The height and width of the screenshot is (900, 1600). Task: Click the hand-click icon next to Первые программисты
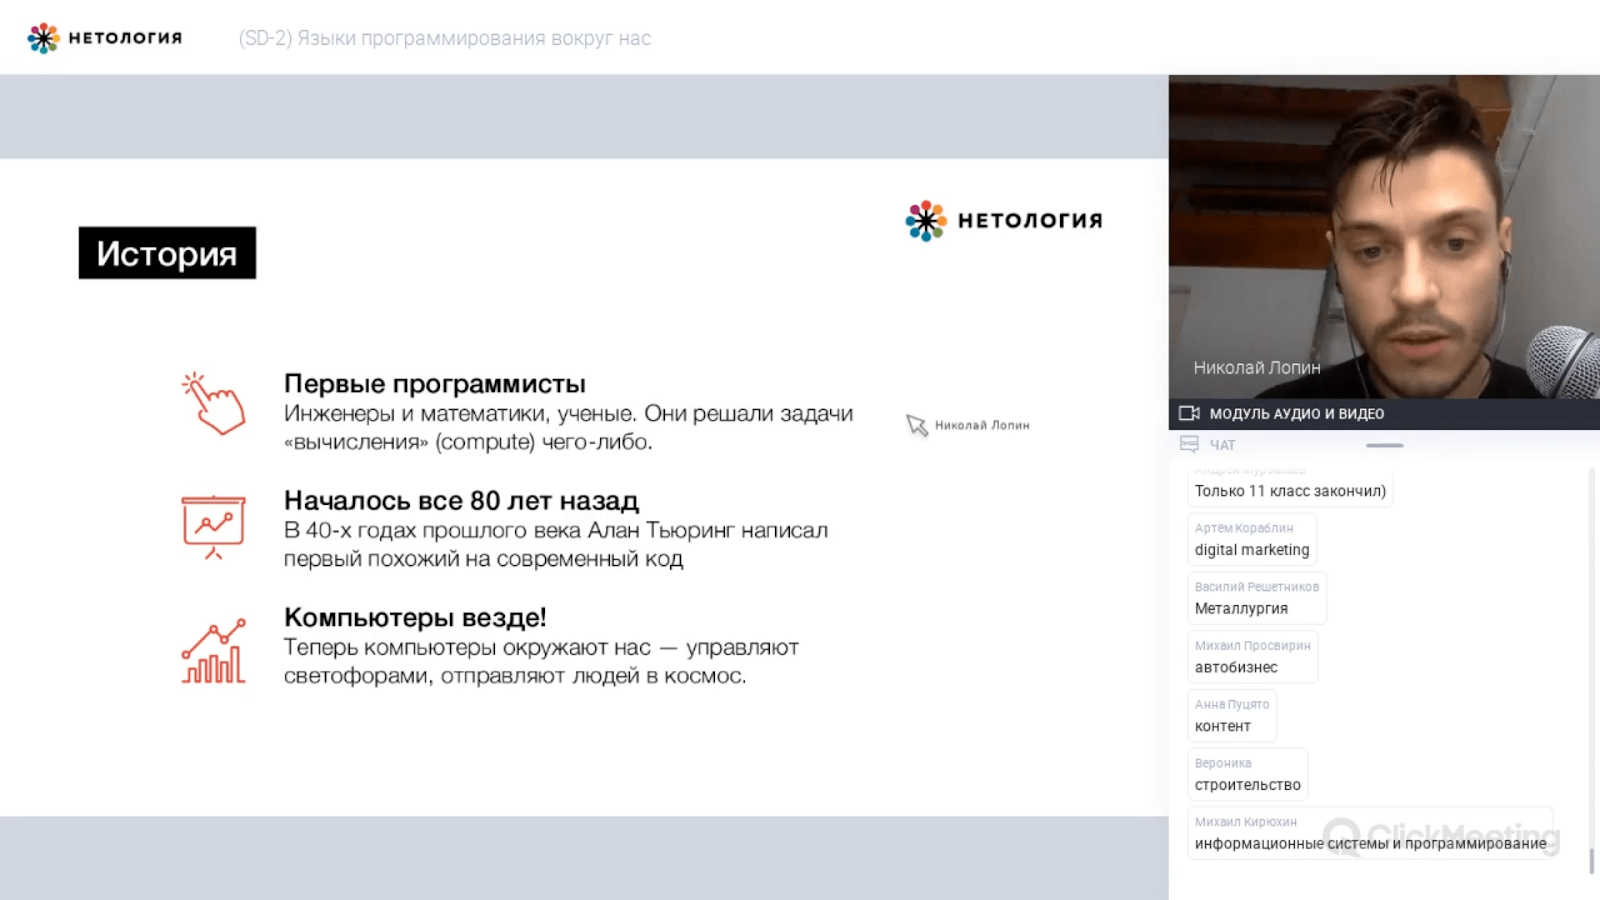pyautogui.click(x=214, y=407)
